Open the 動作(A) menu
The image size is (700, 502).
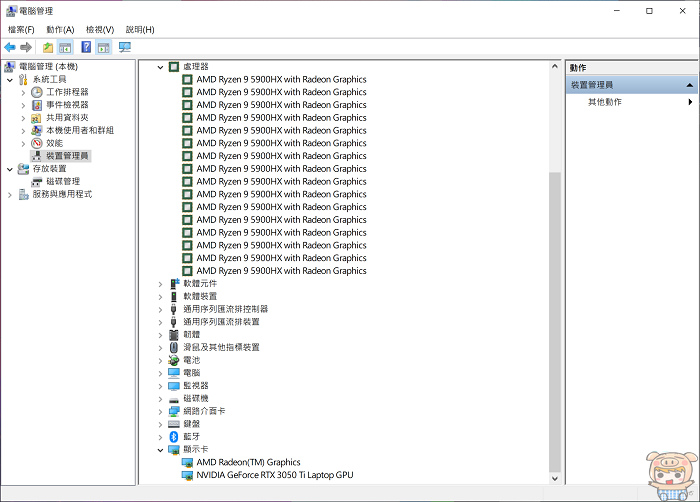click(58, 29)
